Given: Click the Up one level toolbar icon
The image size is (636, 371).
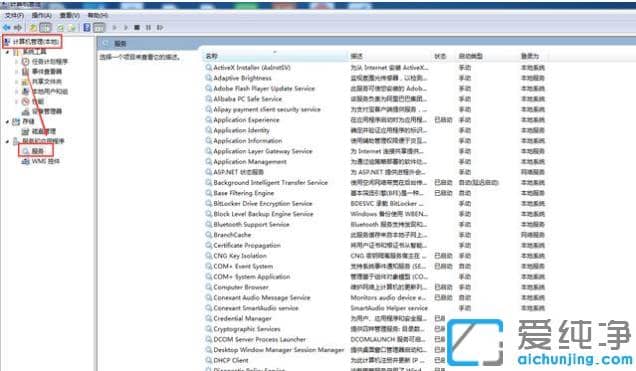Looking at the screenshot, I should point(33,28).
